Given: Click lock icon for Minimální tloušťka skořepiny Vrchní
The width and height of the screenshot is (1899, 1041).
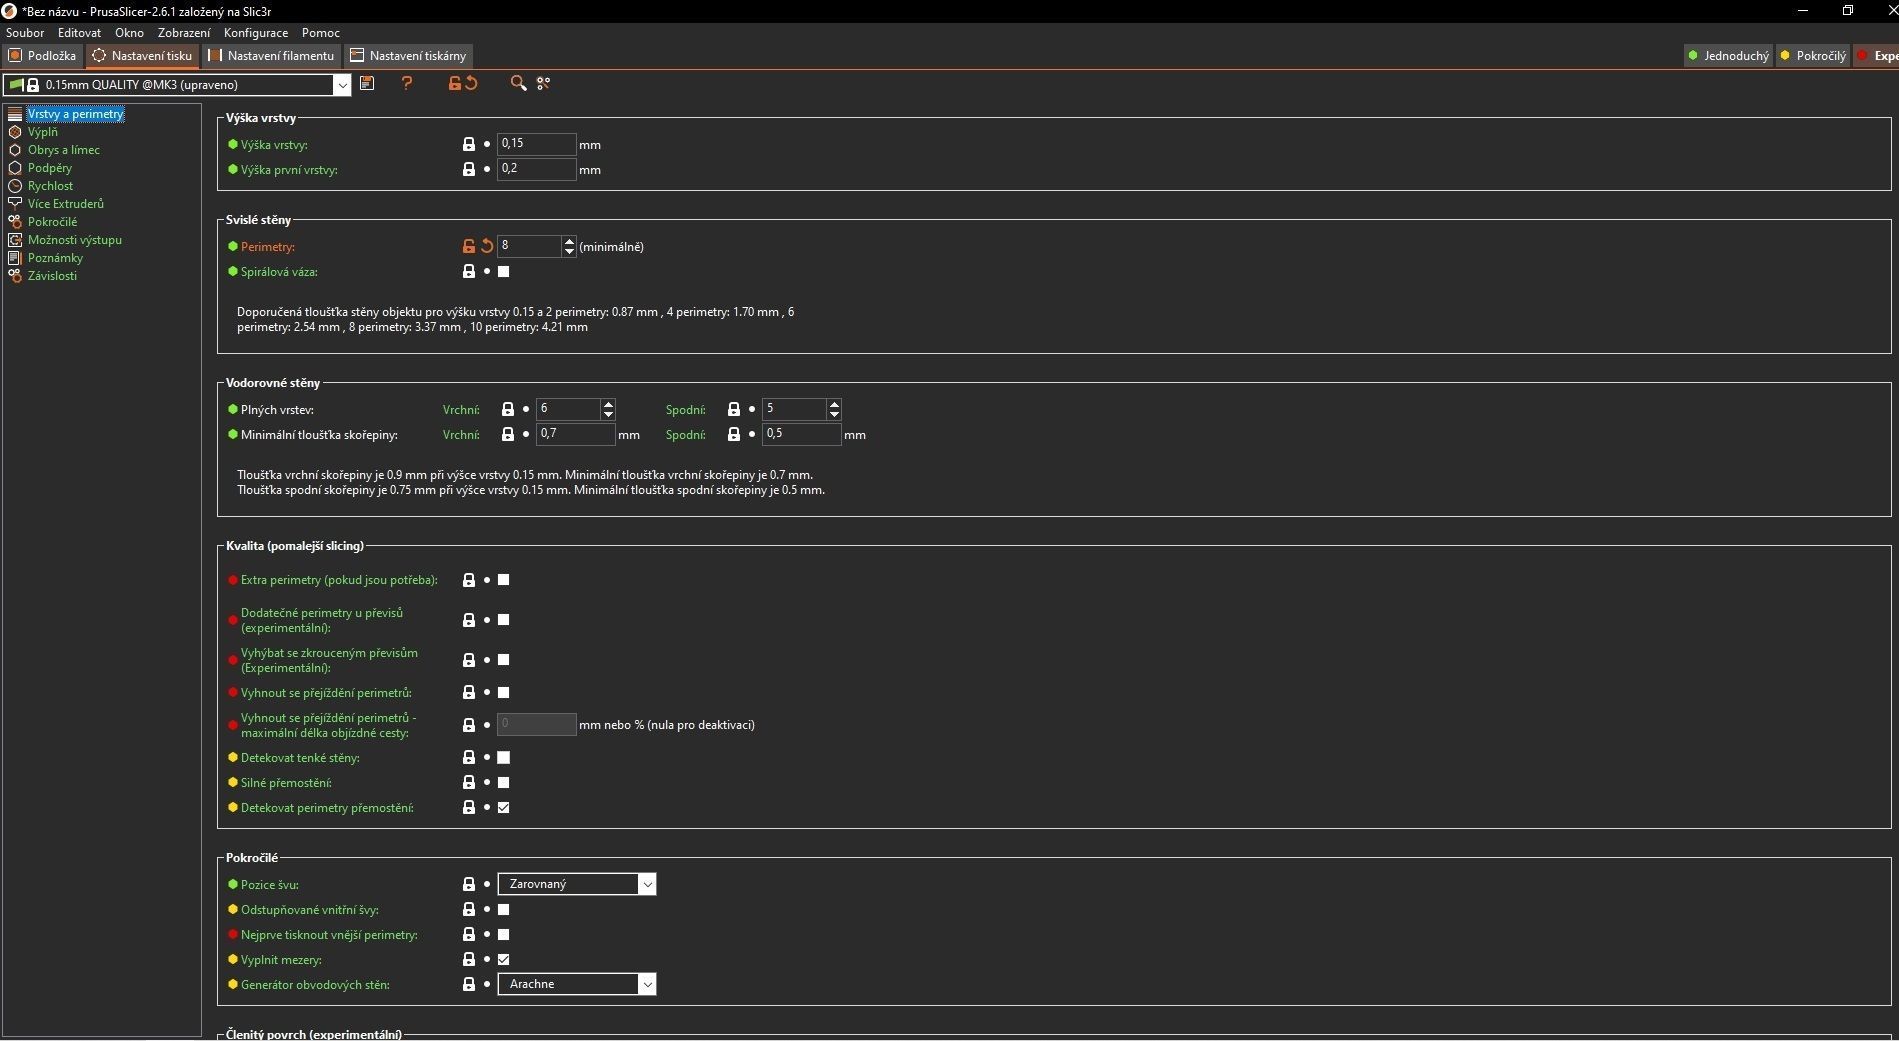Looking at the screenshot, I should (507, 434).
